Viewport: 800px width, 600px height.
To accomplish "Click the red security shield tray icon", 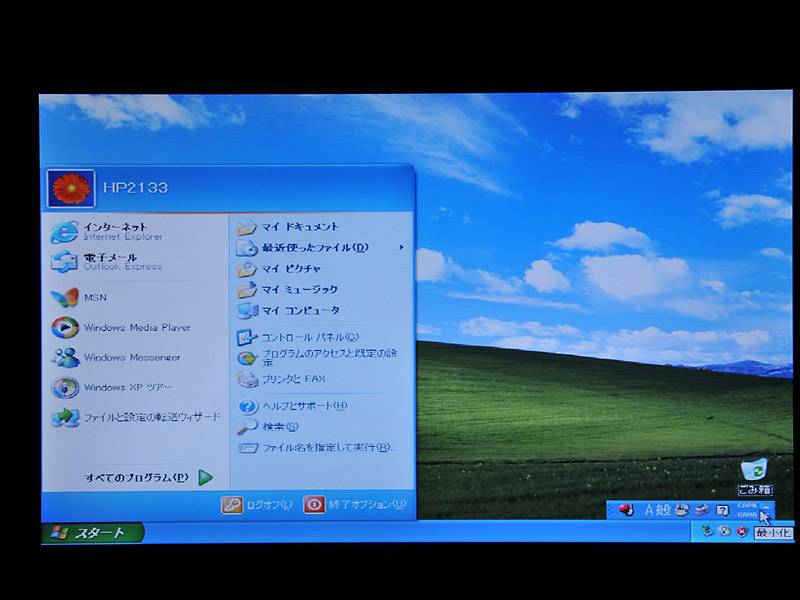I will click(x=741, y=531).
